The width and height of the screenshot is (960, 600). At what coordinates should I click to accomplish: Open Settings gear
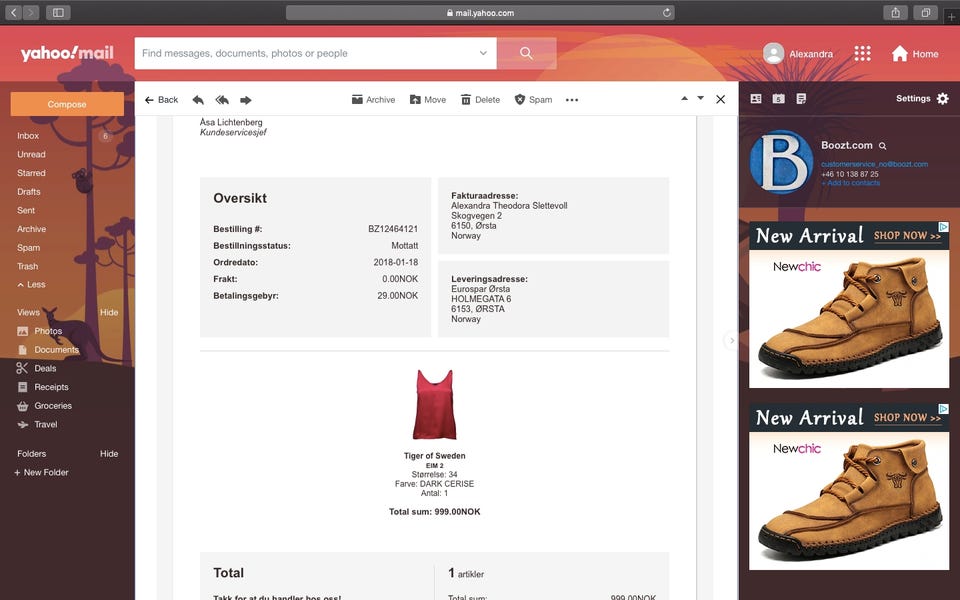[922, 99]
